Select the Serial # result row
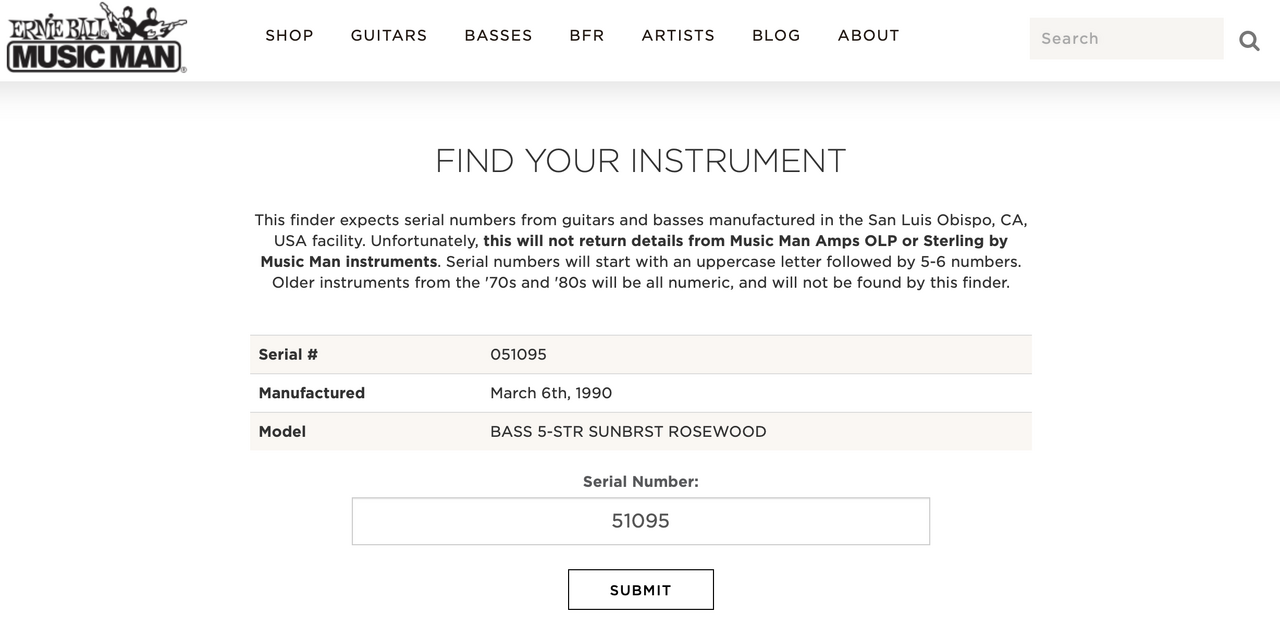The height and width of the screenshot is (637, 1280). 641,354
